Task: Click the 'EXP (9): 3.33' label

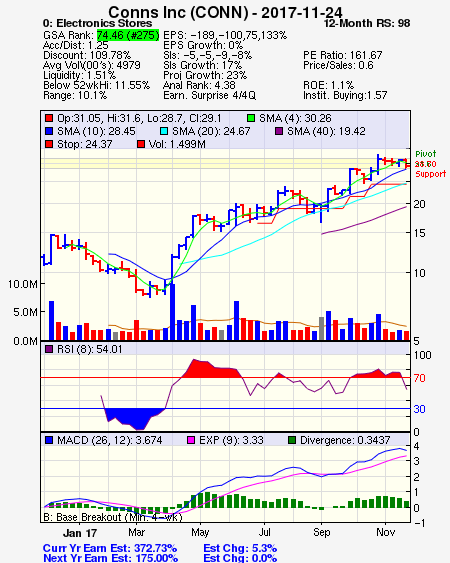Action: [231, 440]
